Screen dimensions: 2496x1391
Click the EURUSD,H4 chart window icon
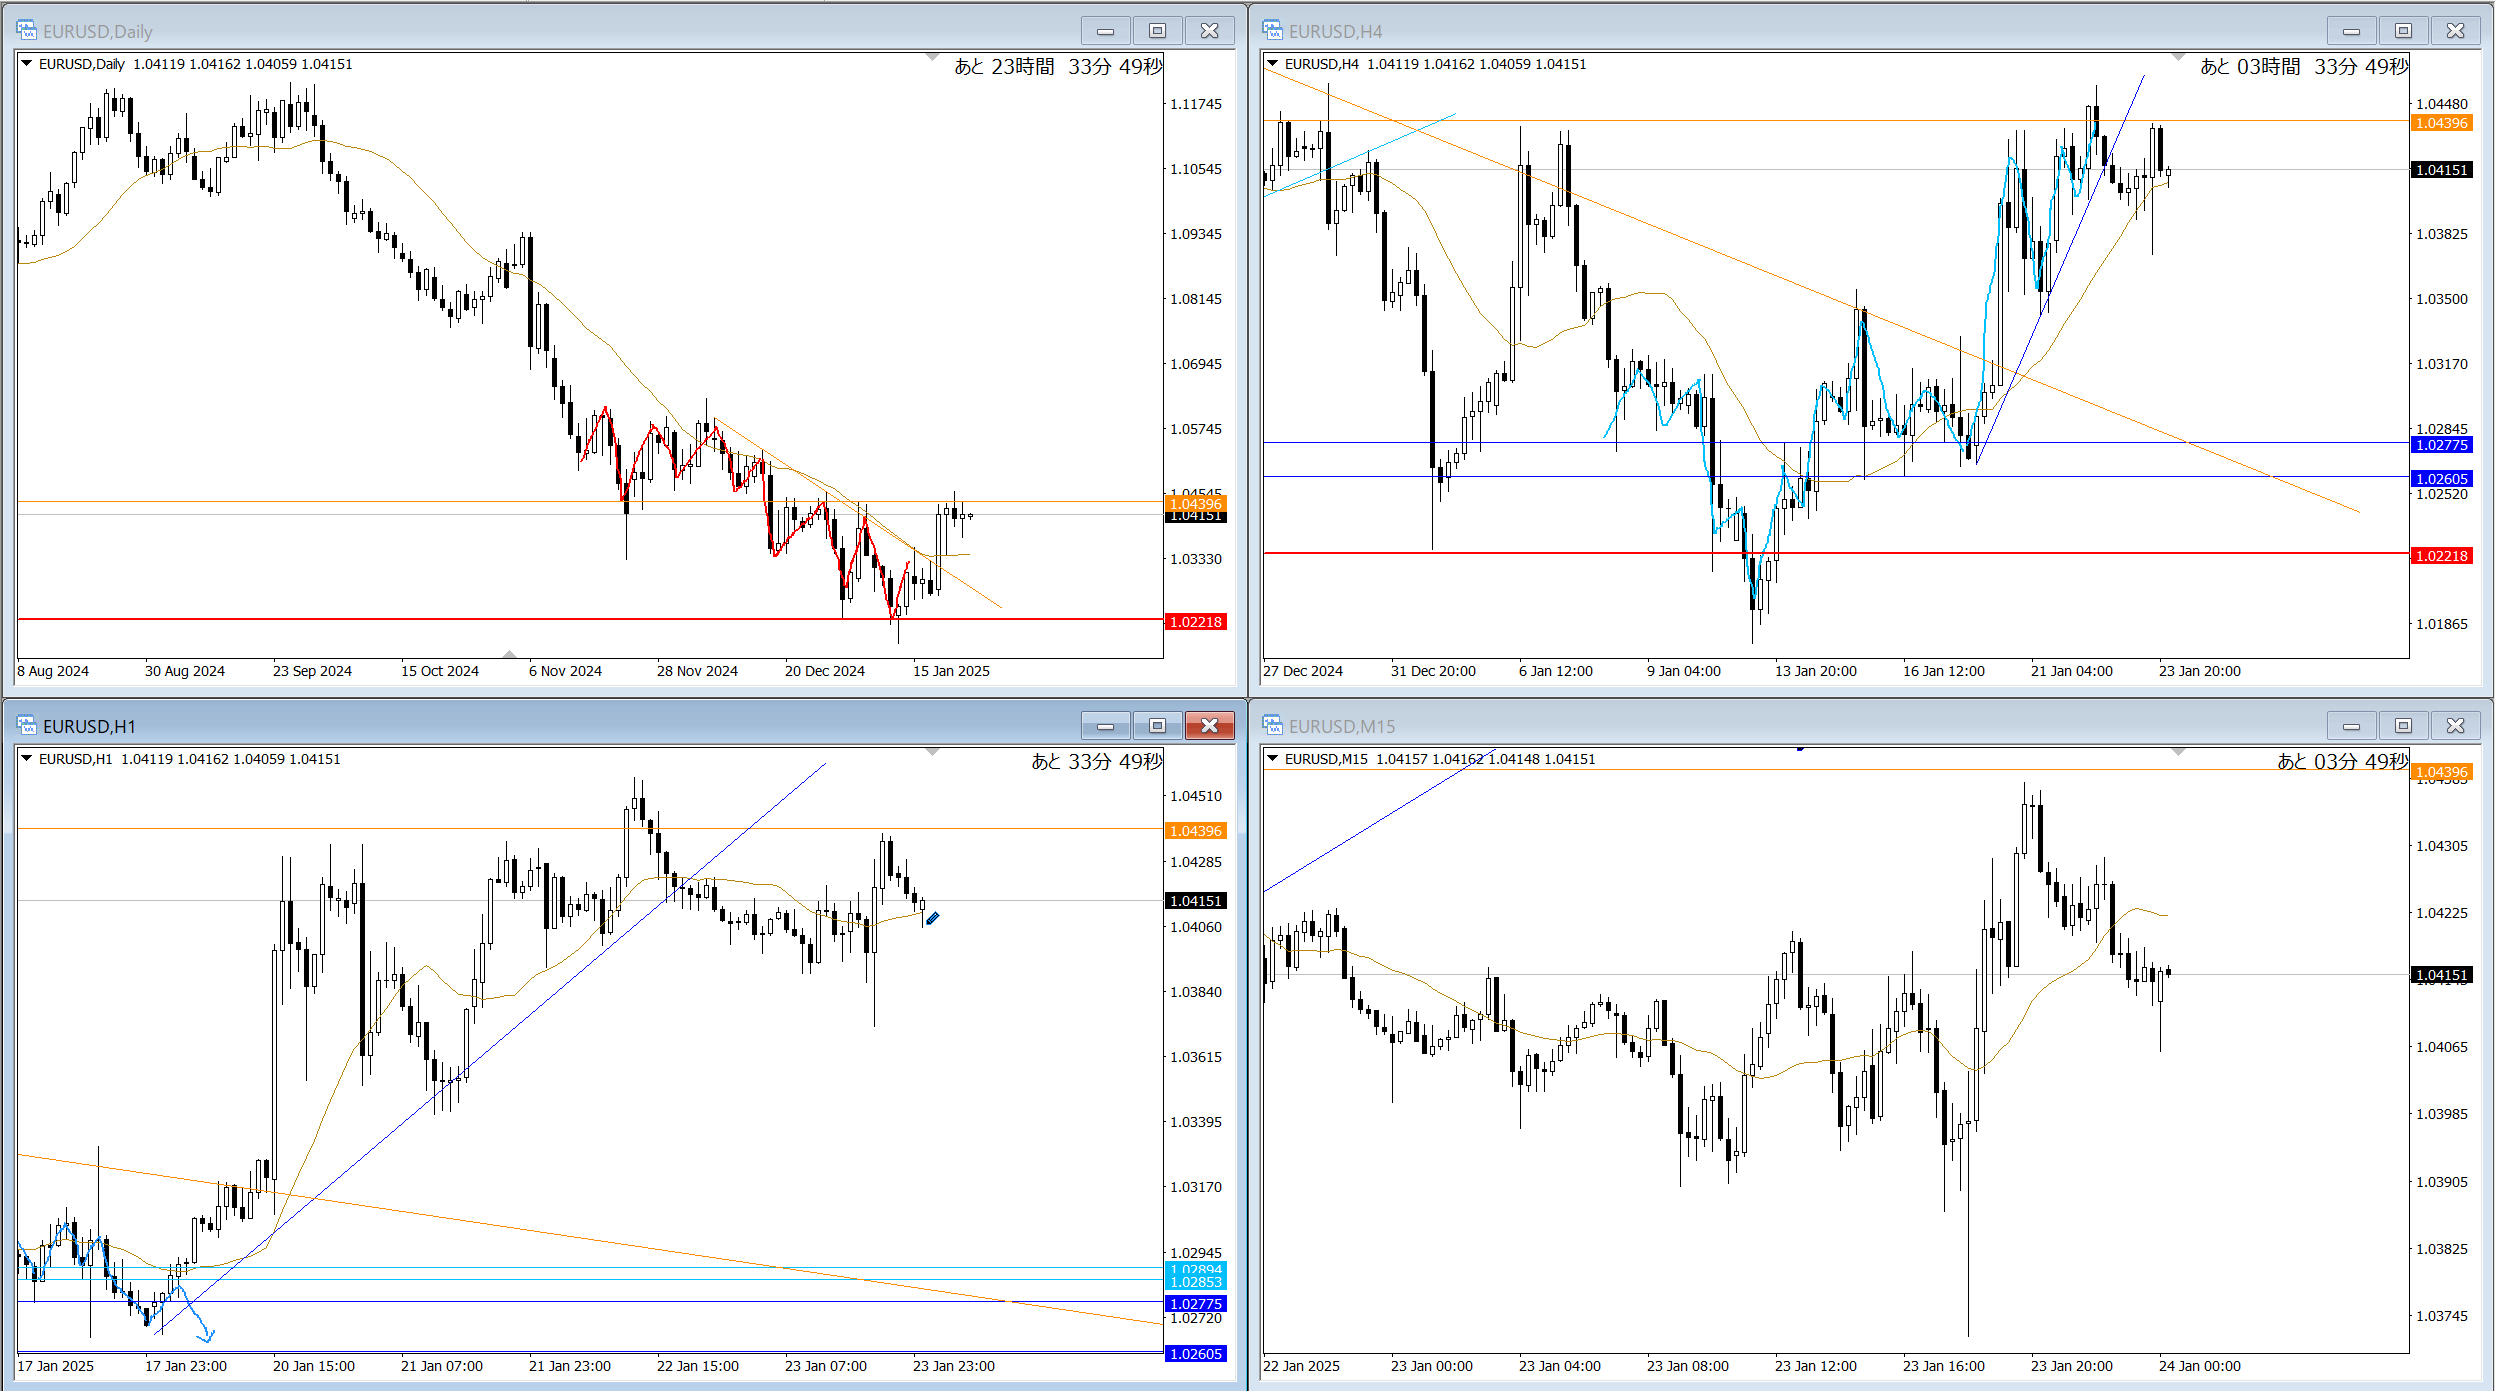coord(1272,30)
